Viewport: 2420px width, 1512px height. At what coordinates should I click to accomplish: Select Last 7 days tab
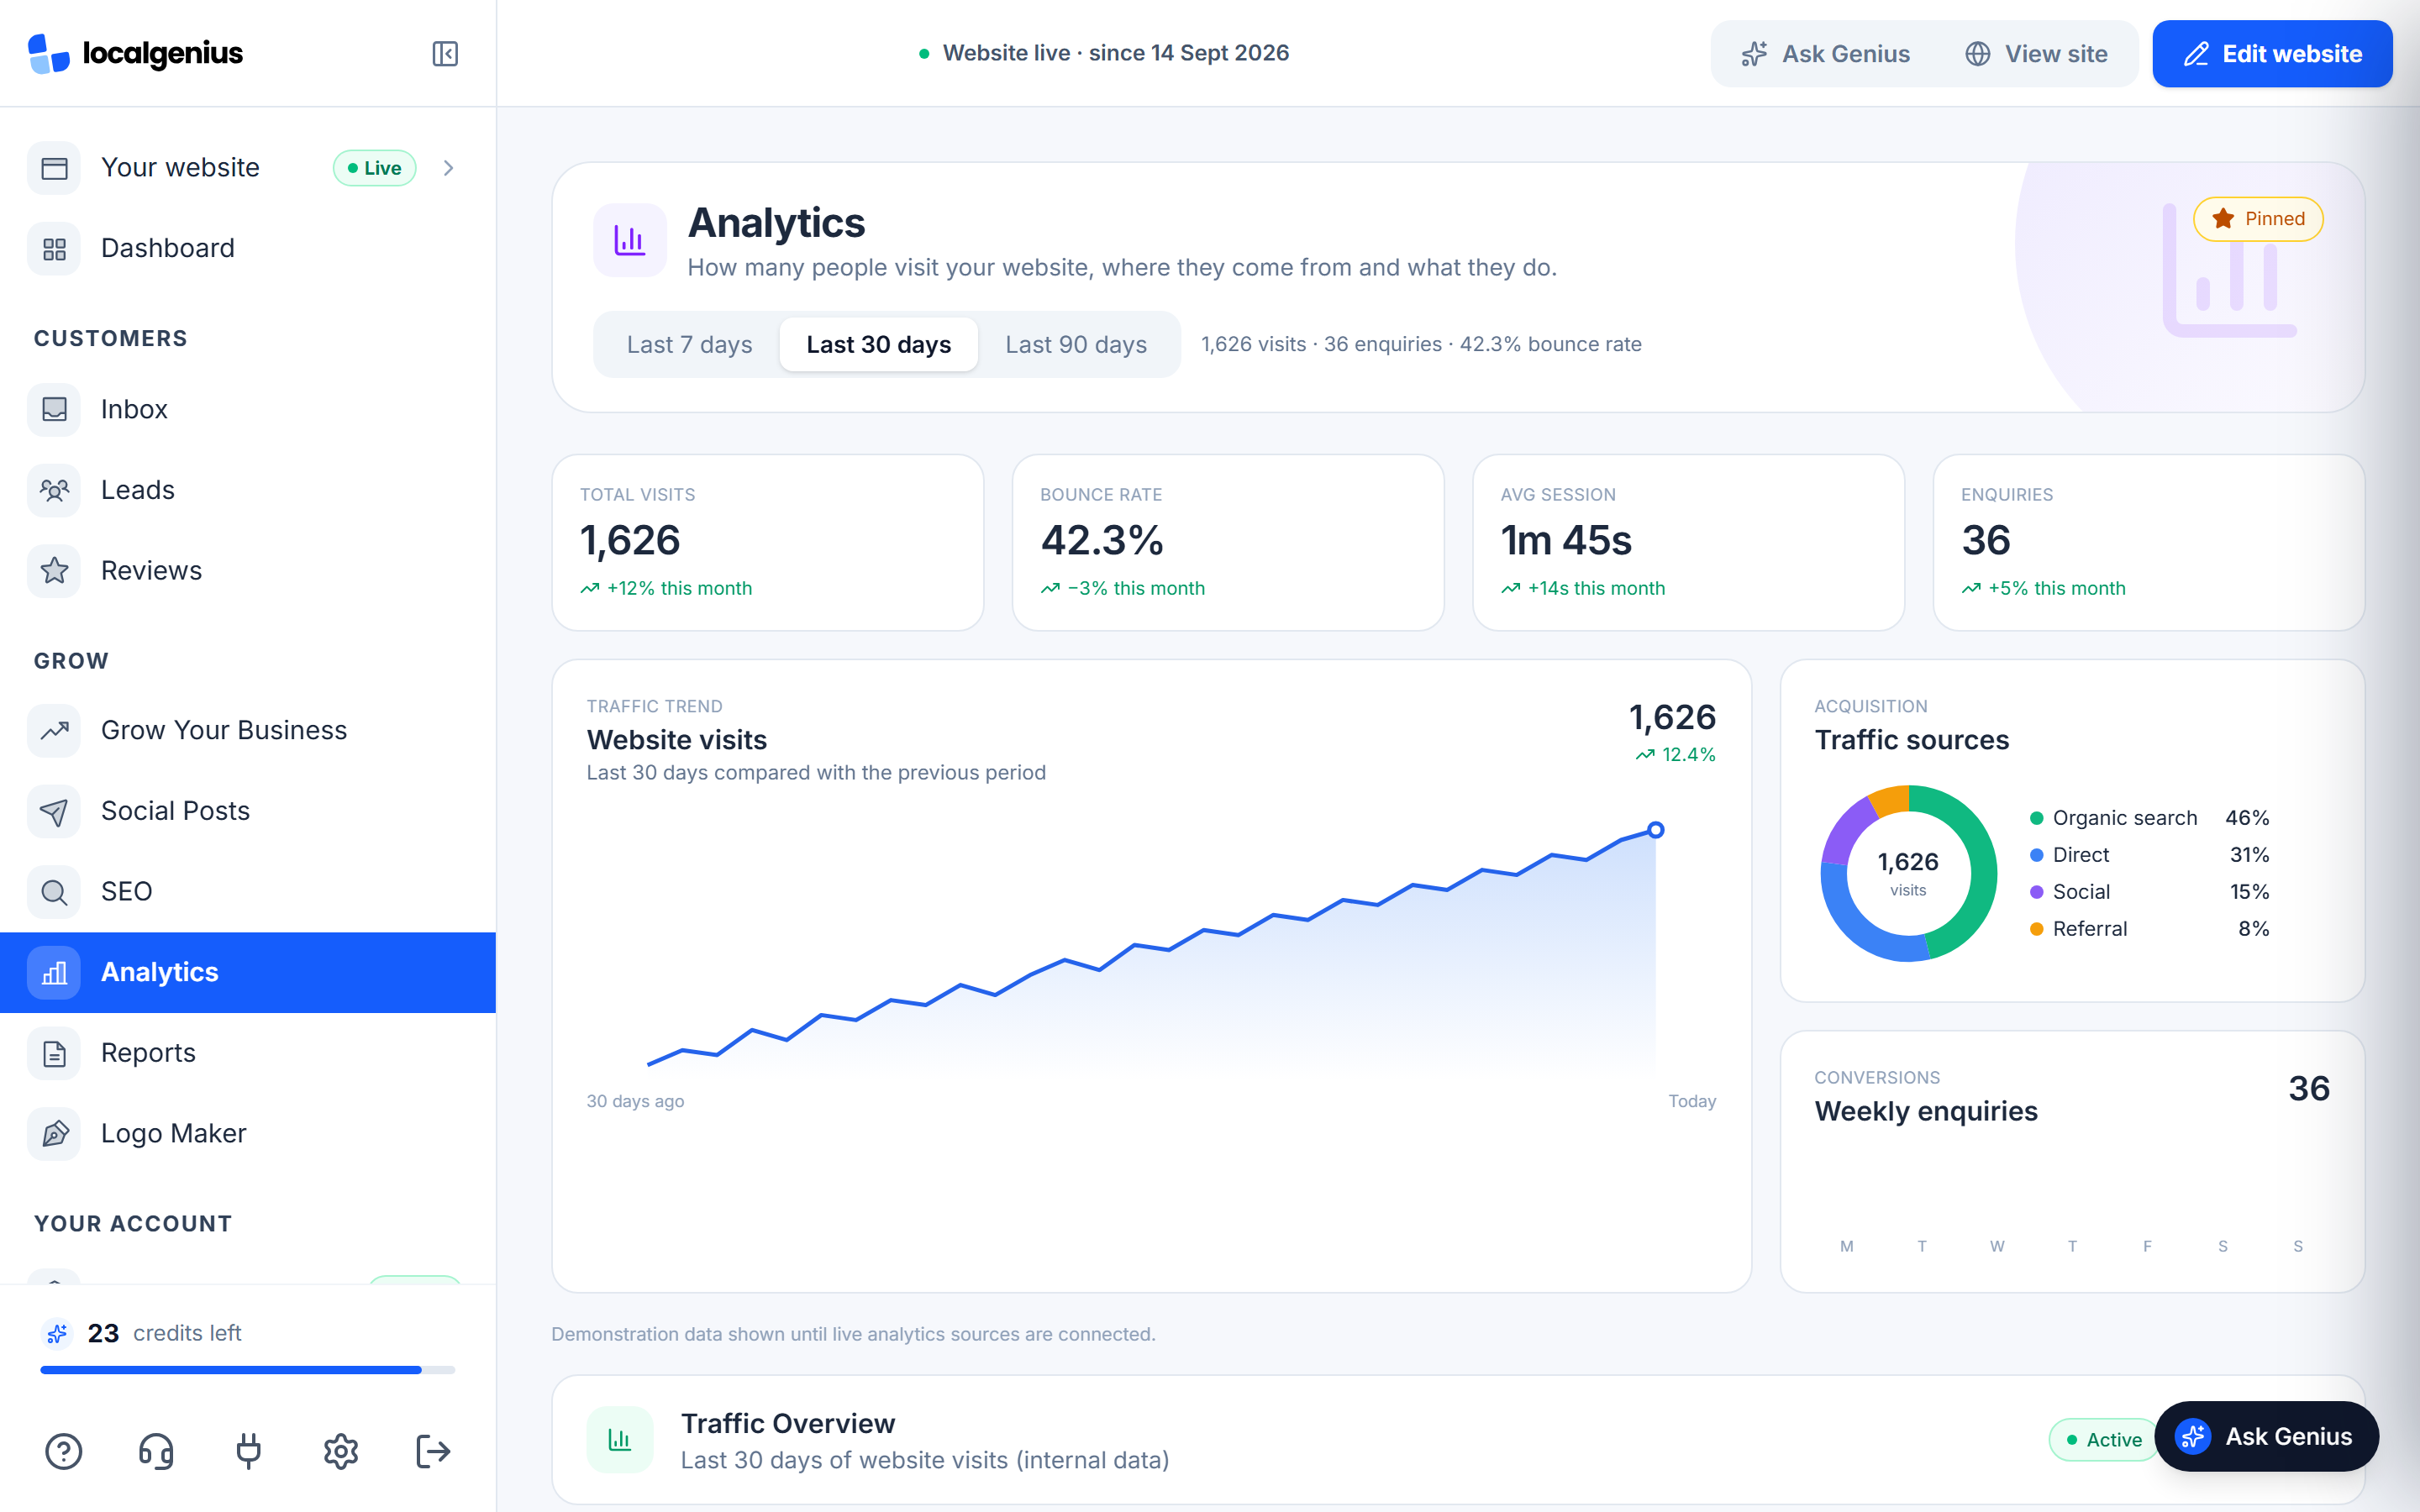[x=689, y=345]
